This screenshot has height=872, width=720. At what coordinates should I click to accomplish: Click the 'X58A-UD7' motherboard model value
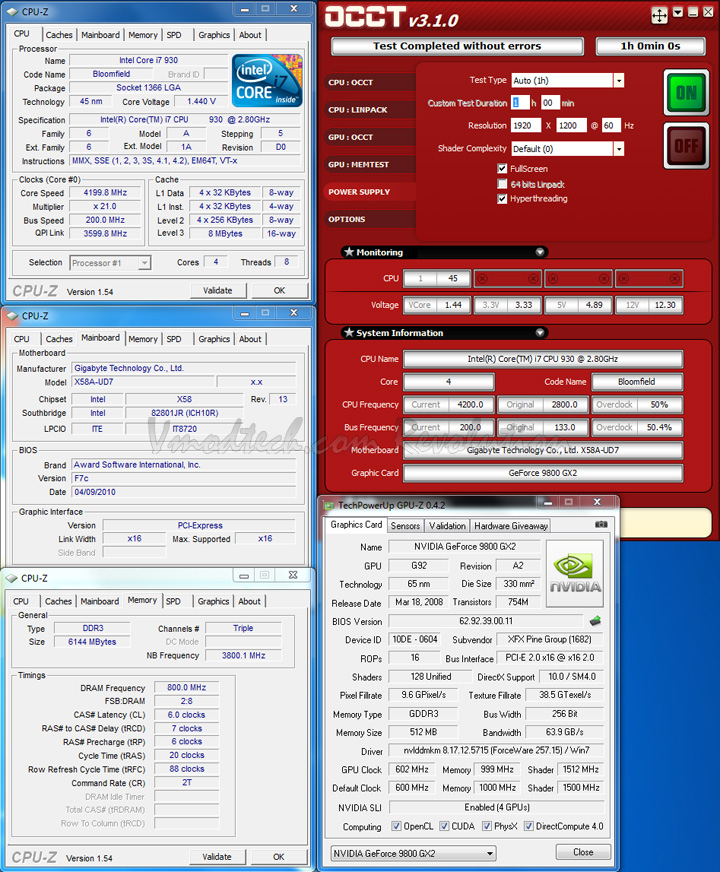[143, 382]
